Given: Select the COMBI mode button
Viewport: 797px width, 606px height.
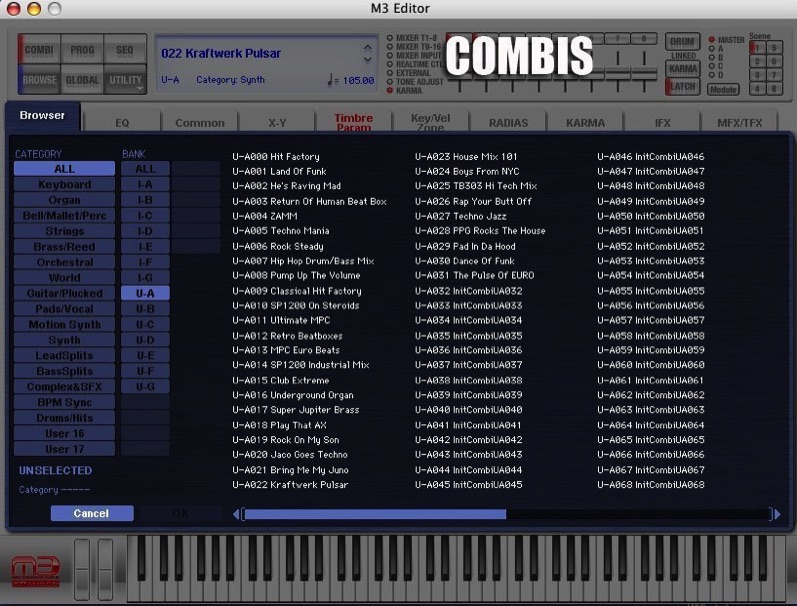Looking at the screenshot, I should point(39,50).
